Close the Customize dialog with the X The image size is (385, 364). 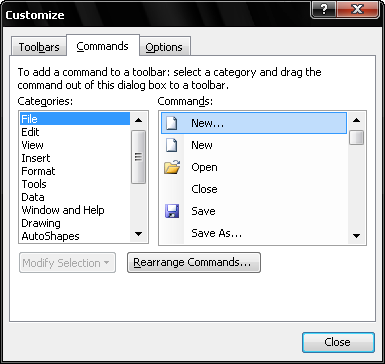pos(358,9)
